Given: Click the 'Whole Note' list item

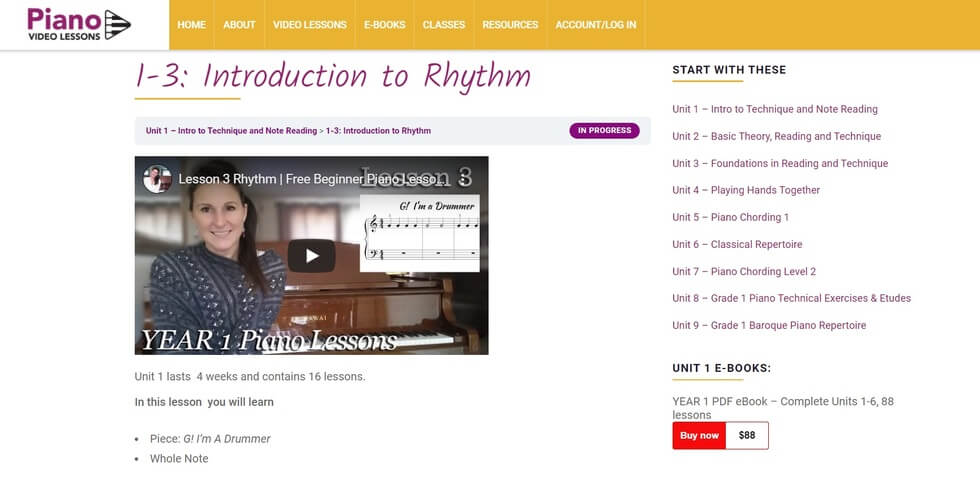Looking at the screenshot, I should pos(179,459).
